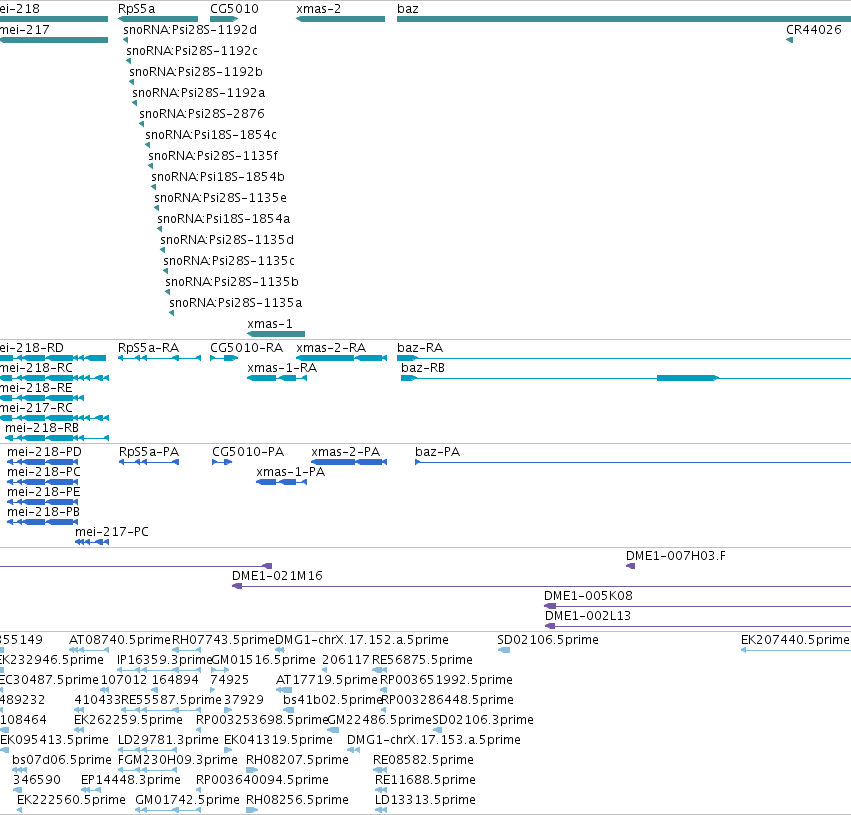Select DMG1-chrX.17.153.a.5prime EST label
The width and height of the screenshot is (851, 815).
tap(434, 740)
